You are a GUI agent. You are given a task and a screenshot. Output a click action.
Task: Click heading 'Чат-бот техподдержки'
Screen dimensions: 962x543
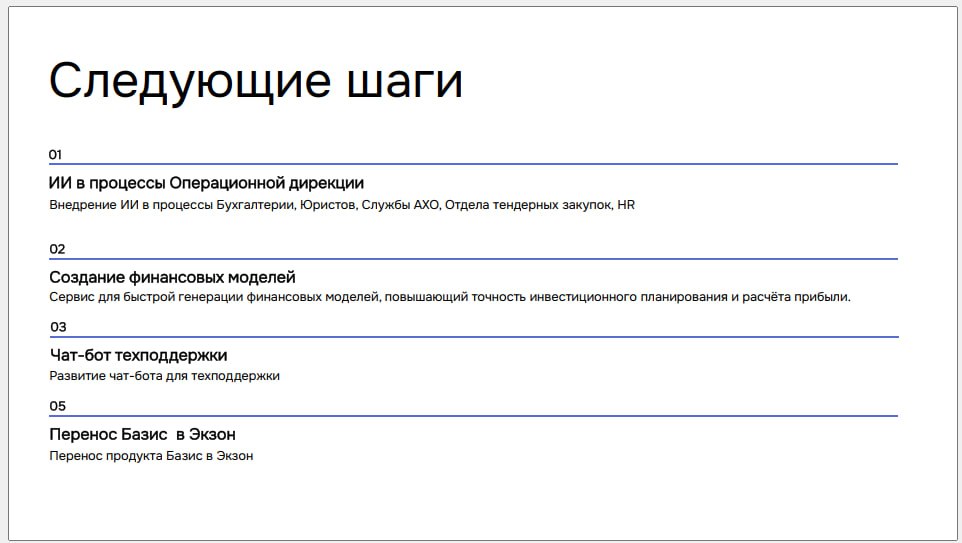tap(138, 355)
